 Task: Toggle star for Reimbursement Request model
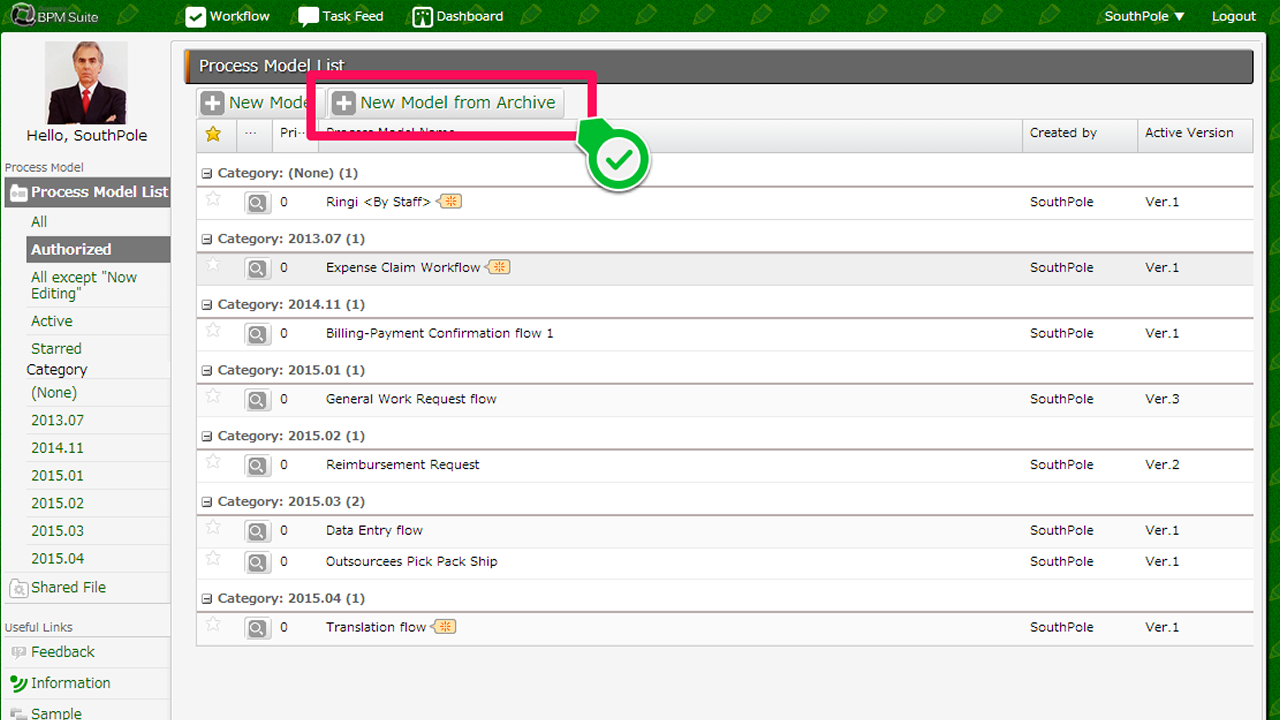(x=213, y=462)
